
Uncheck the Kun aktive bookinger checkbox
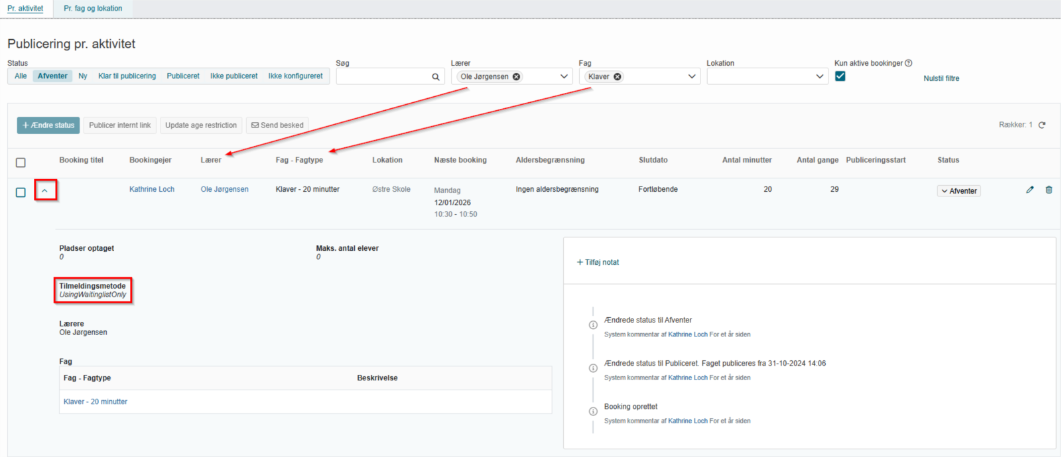click(x=840, y=77)
